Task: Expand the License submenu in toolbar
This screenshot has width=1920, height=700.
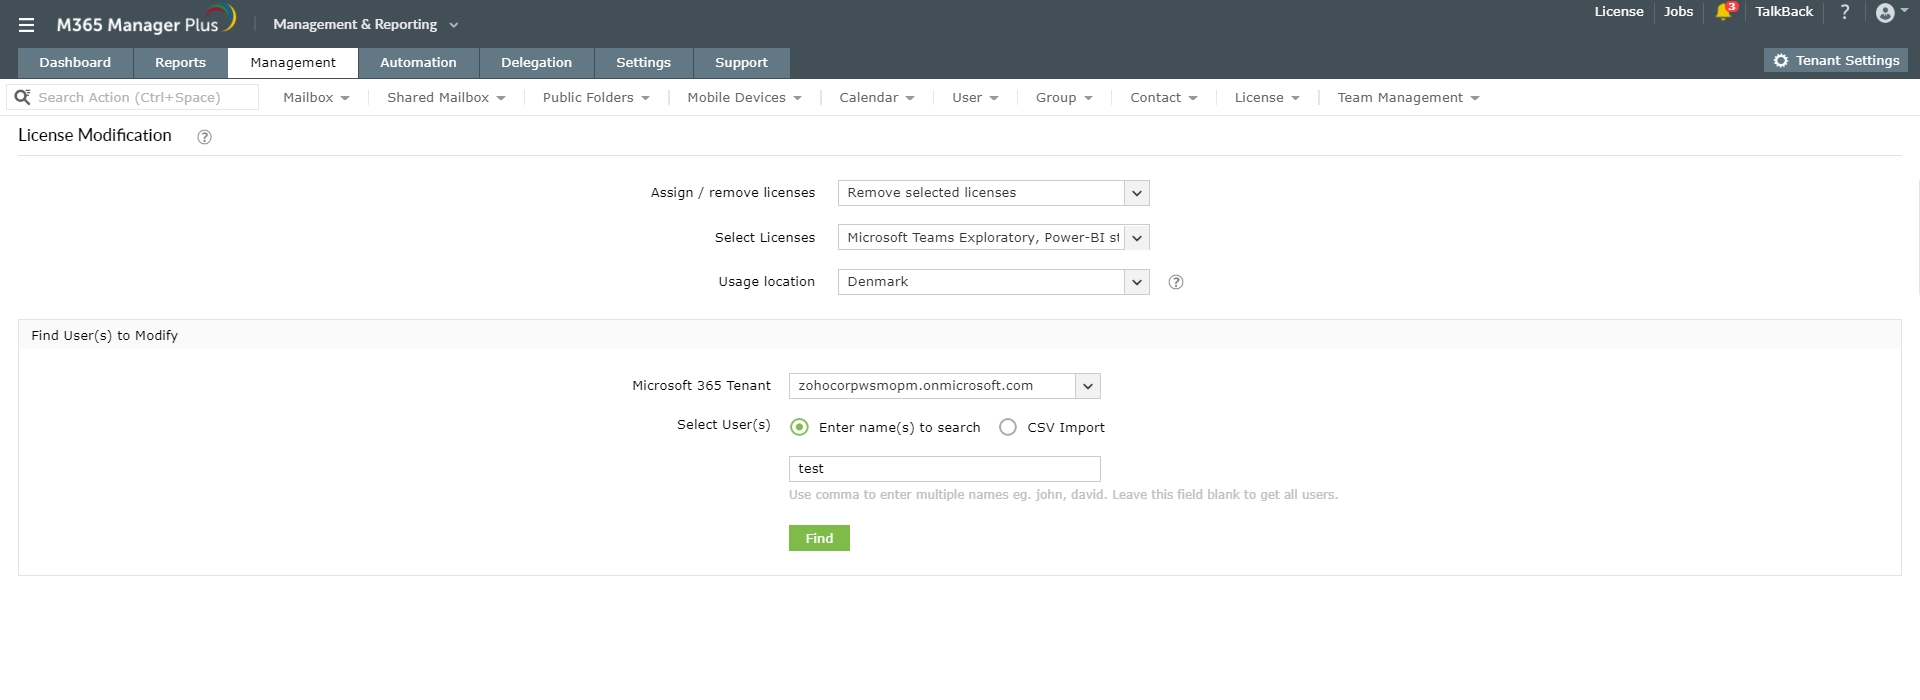Action: pos(1267,98)
